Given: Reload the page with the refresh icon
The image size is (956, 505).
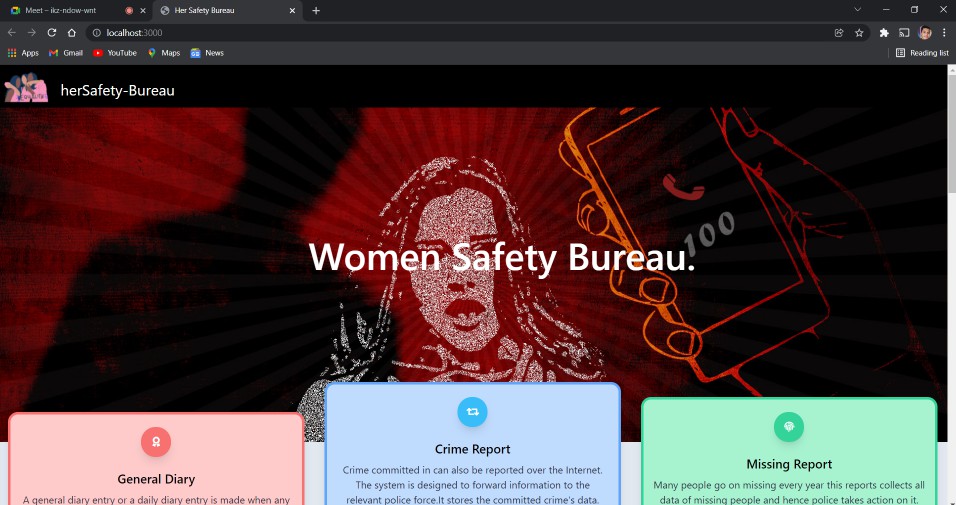Looking at the screenshot, I should point(52,32).
